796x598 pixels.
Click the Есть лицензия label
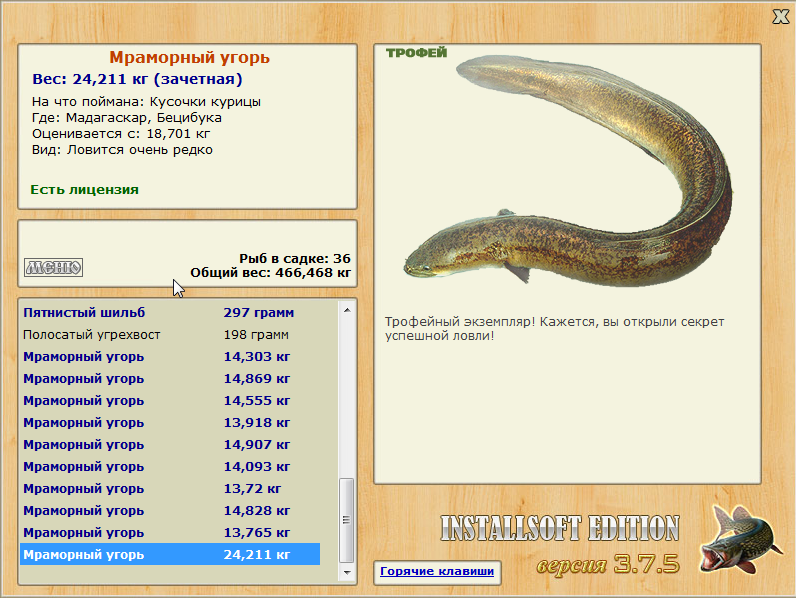click(x=84, y=190)
